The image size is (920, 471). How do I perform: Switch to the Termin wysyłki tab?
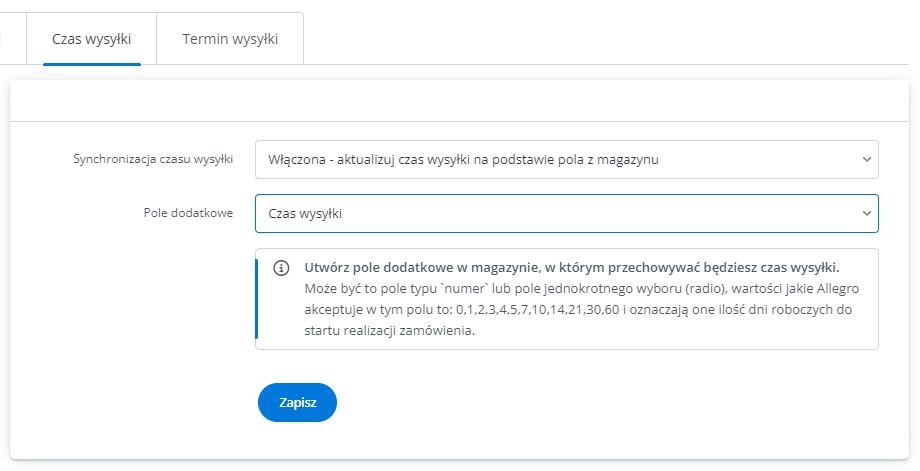pos(230,39)
